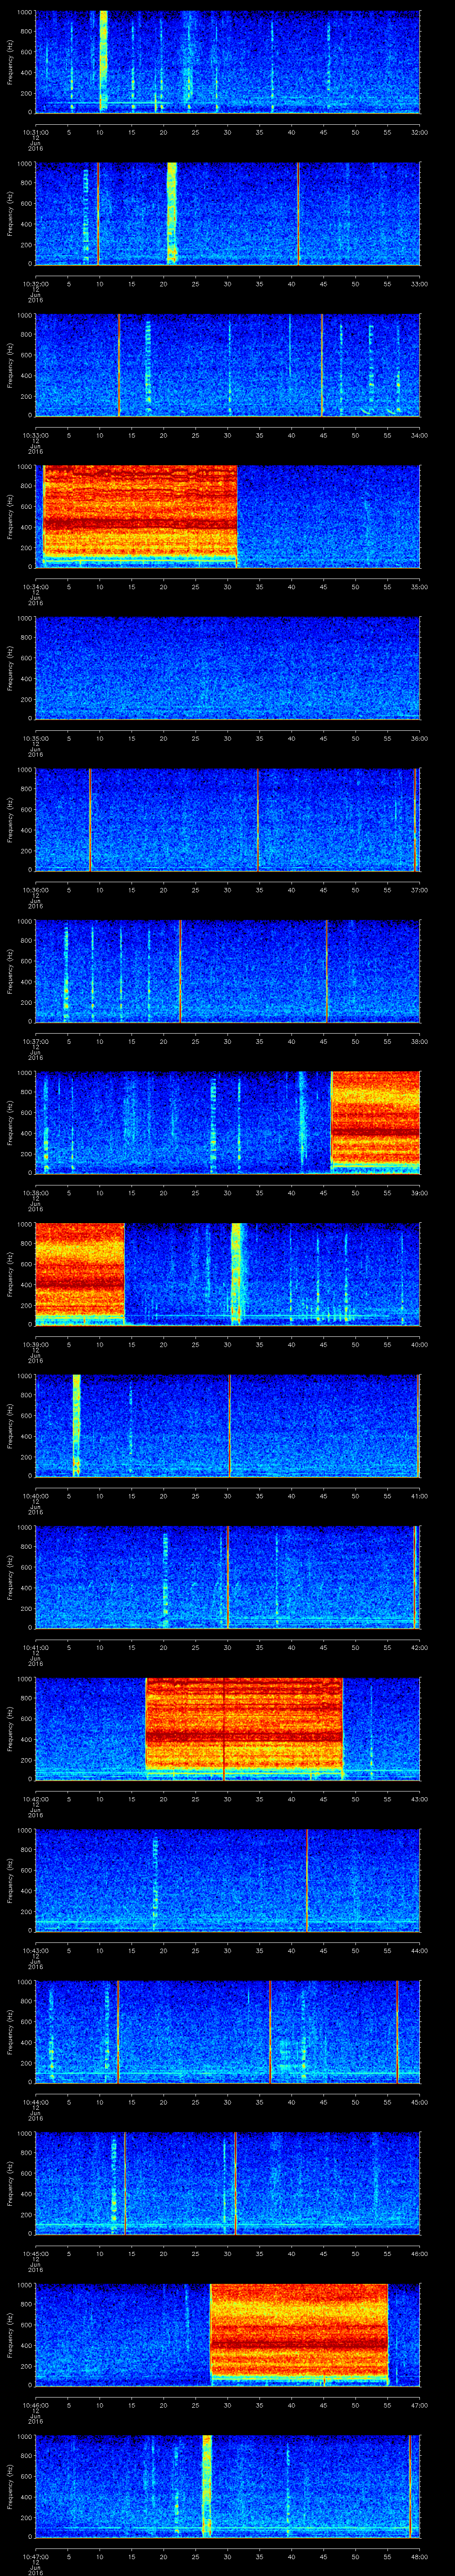
Task: Click the 10:33:00 start time label
Action: tap(36, 435)
